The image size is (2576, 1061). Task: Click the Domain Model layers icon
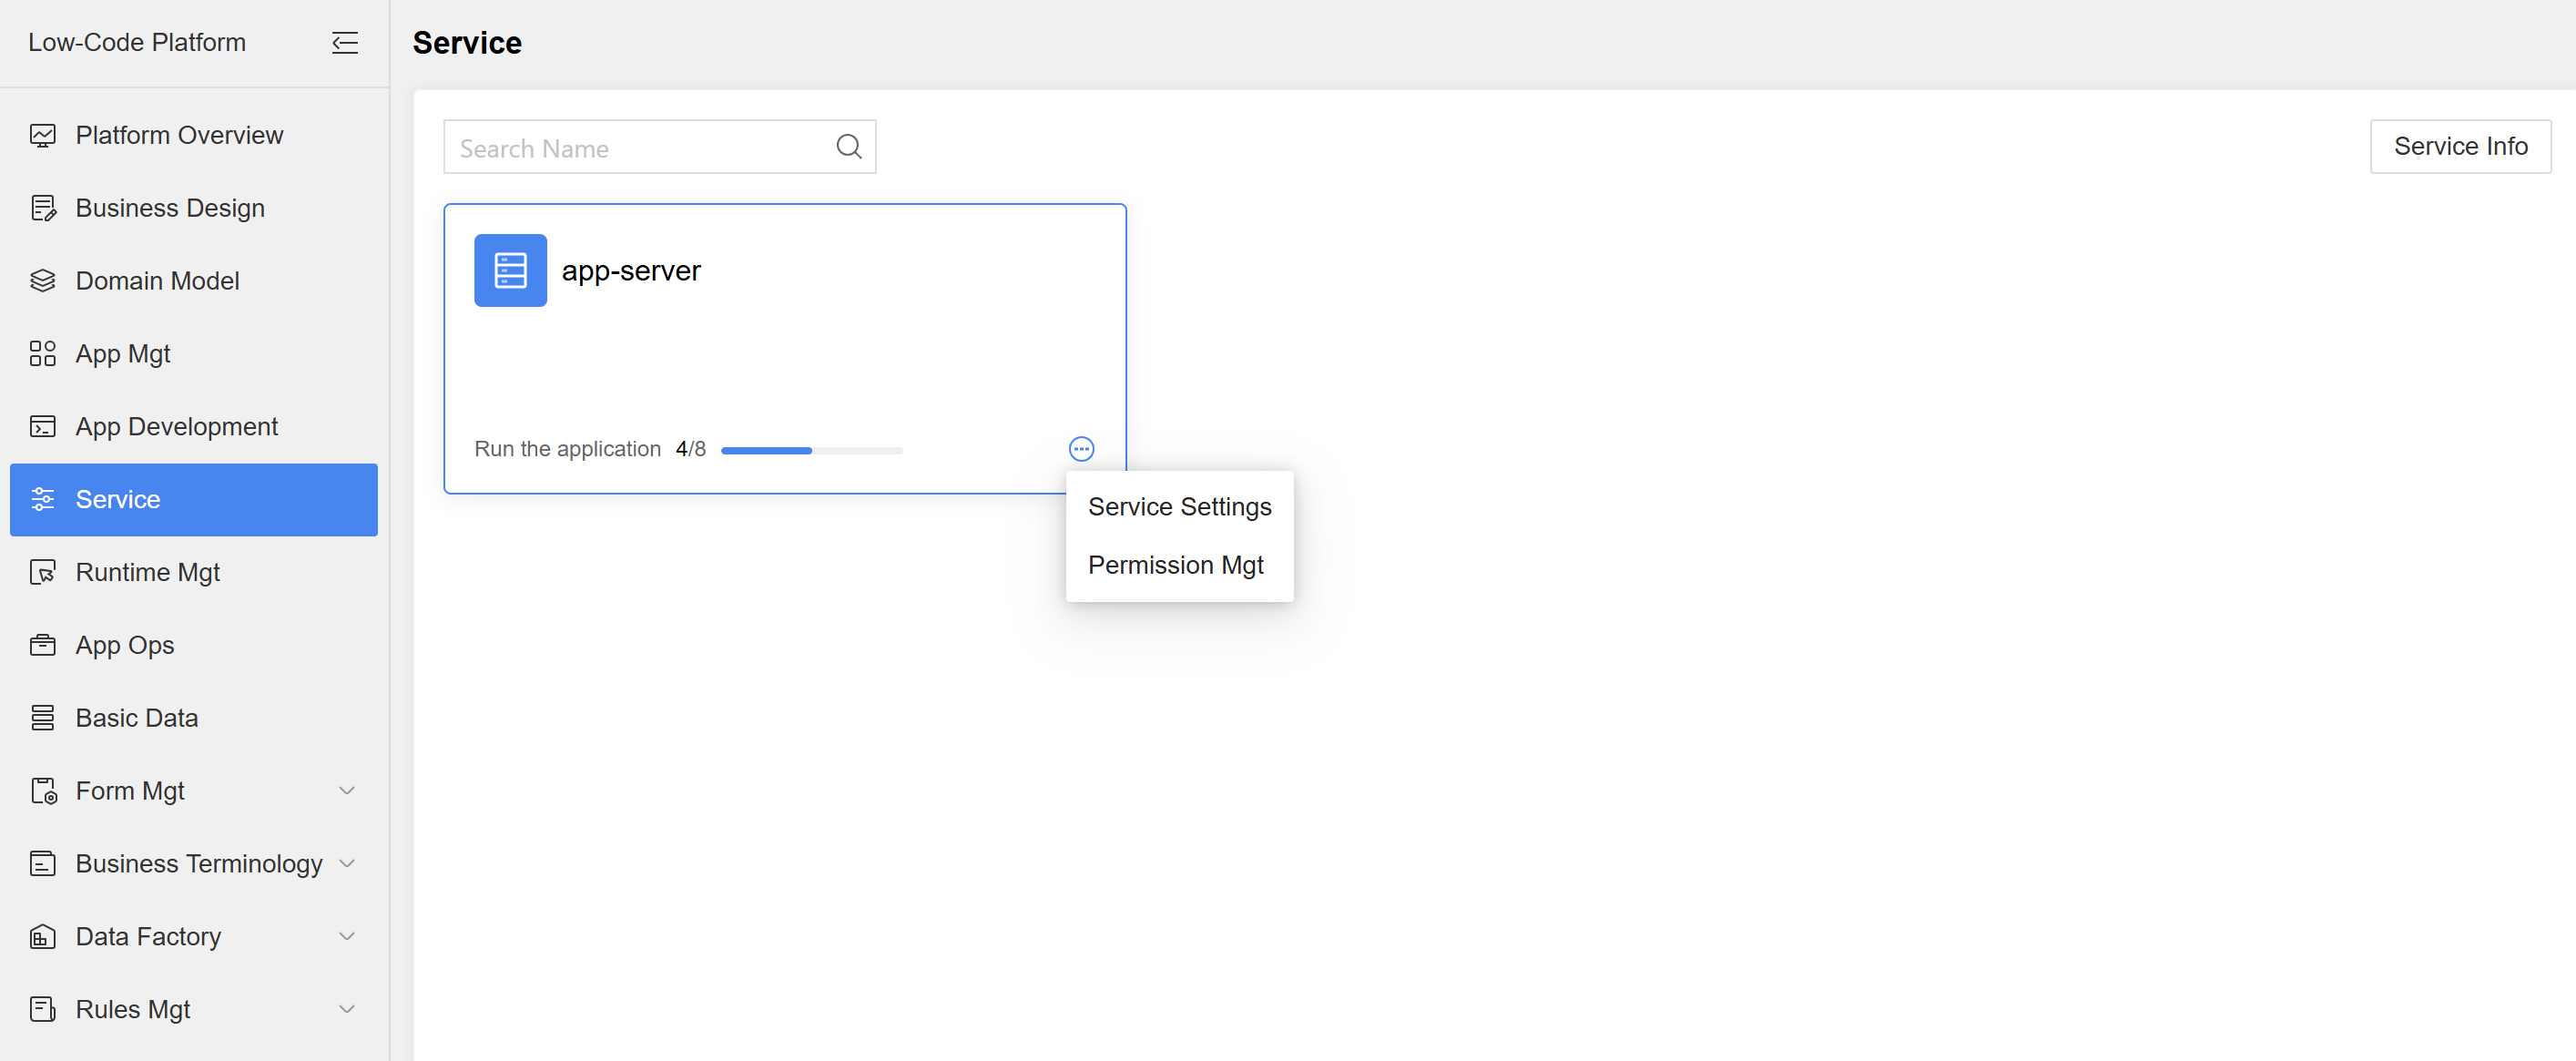click(43, 281)
